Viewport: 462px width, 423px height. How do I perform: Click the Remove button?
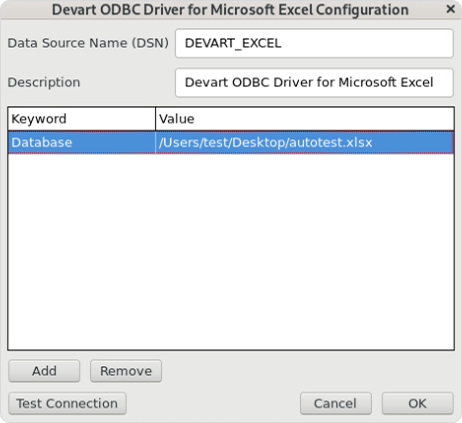coord(126,371)
